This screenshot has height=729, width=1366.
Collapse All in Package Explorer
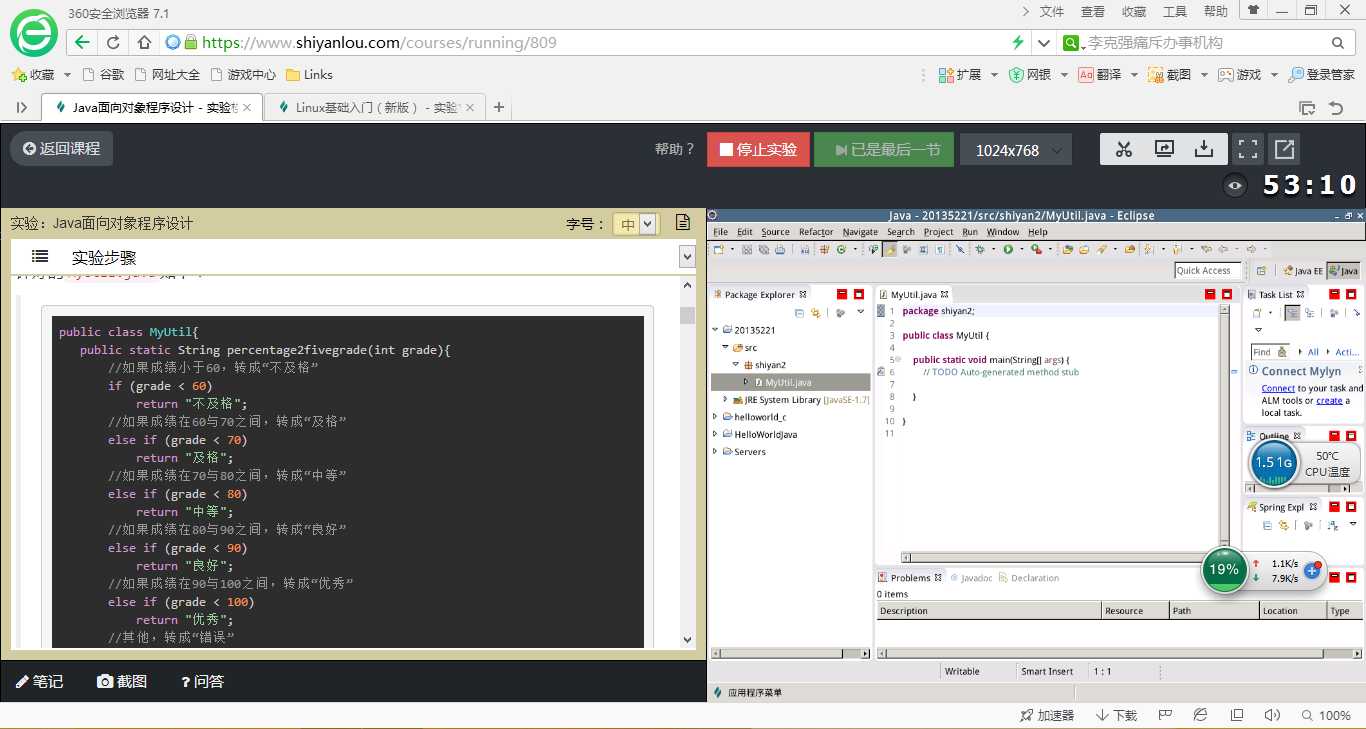click(x=799, y=313)
